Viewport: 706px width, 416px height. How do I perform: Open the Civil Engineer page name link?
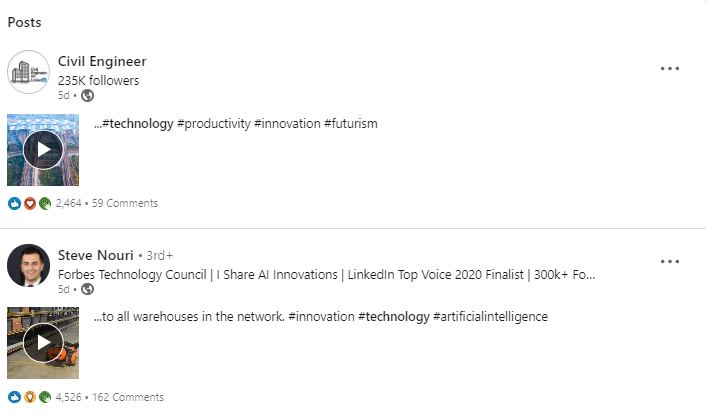102,61
